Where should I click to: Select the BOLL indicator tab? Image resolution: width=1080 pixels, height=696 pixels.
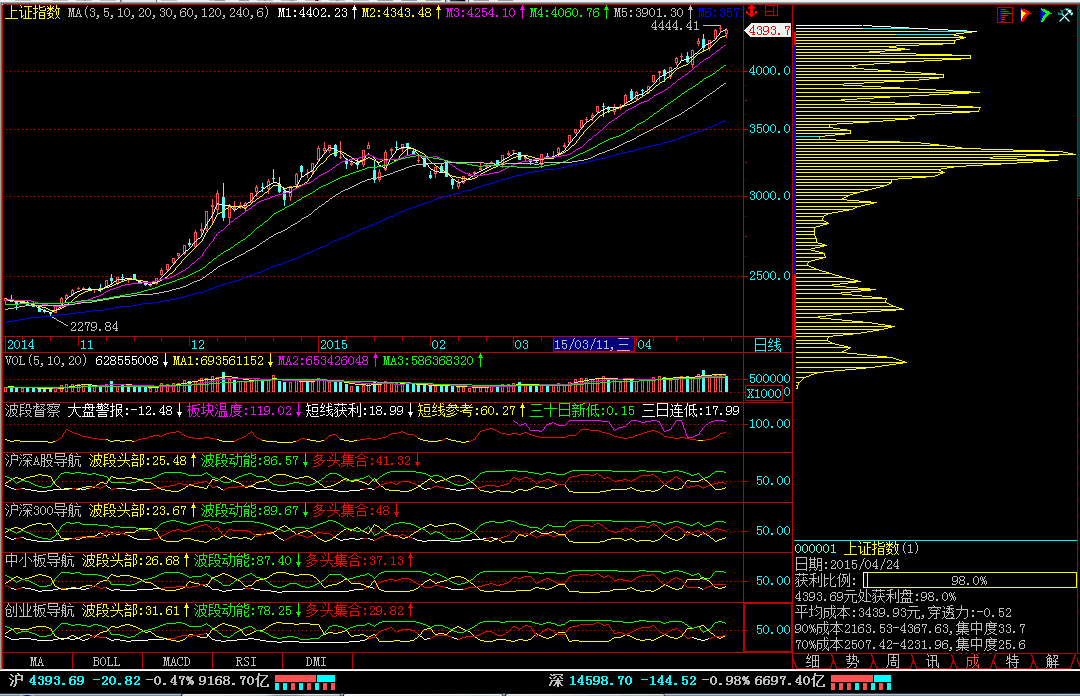(x=106, y=661)
